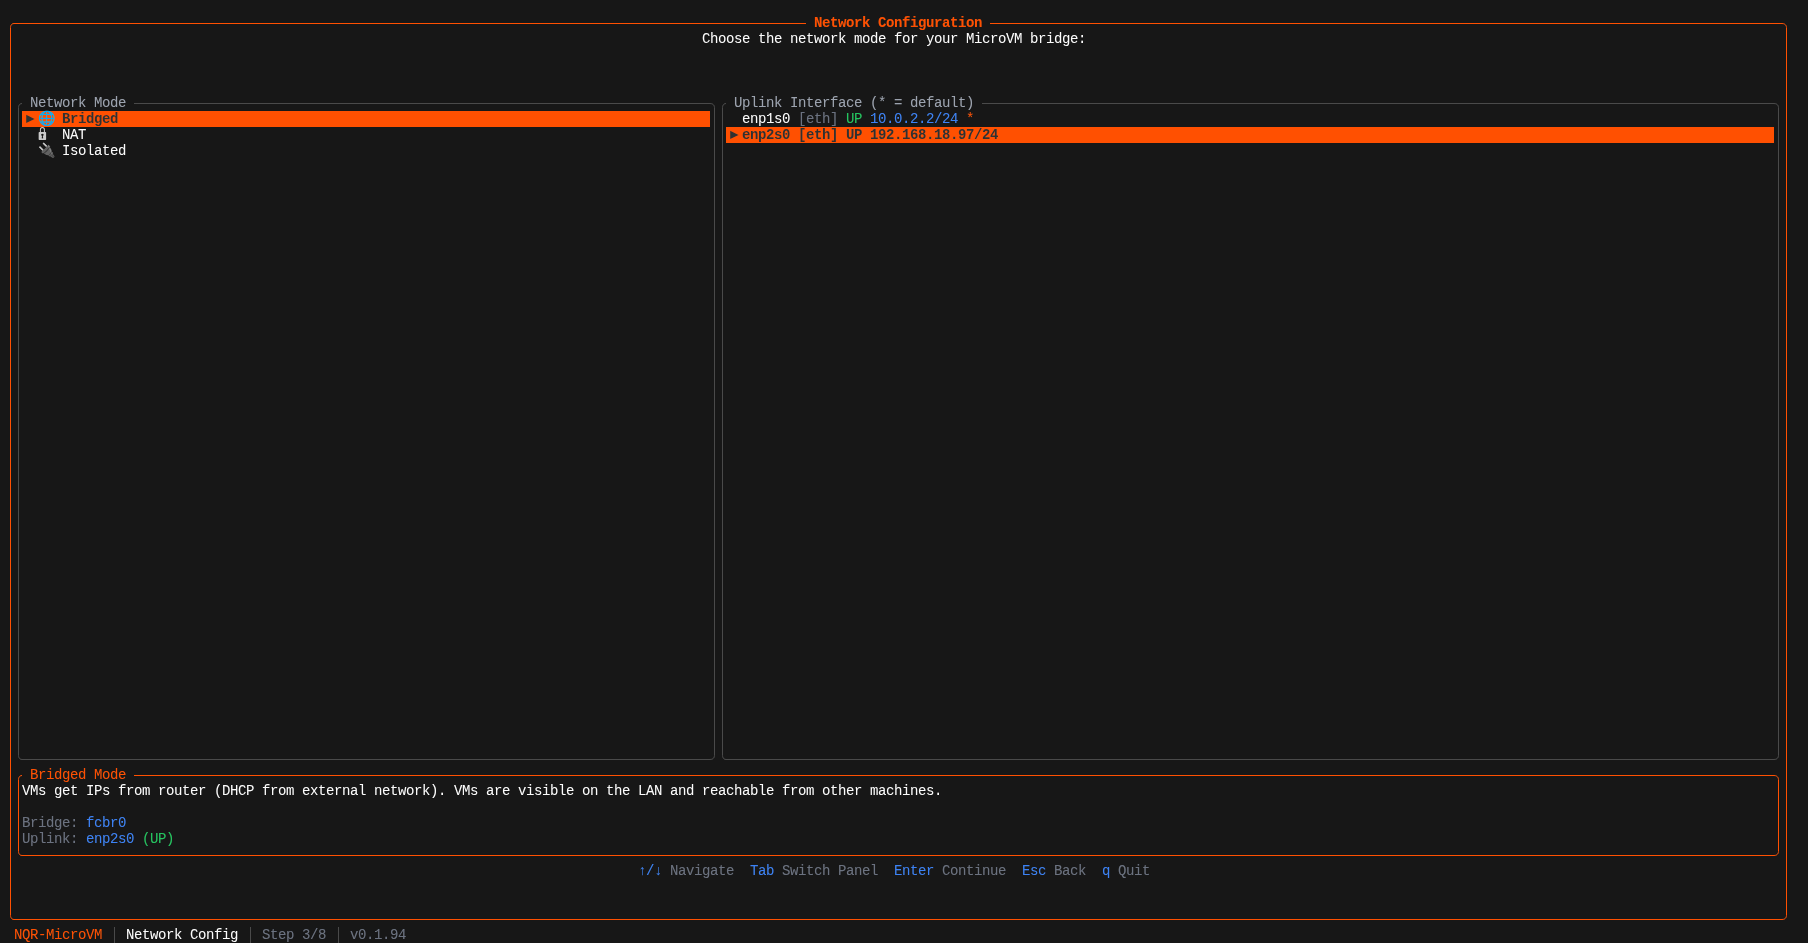The width and height of the screenshot is (1808, 943).
Task: Click the highlighted enp2s0 selection bar
Action: click(x=1100, y=134)
